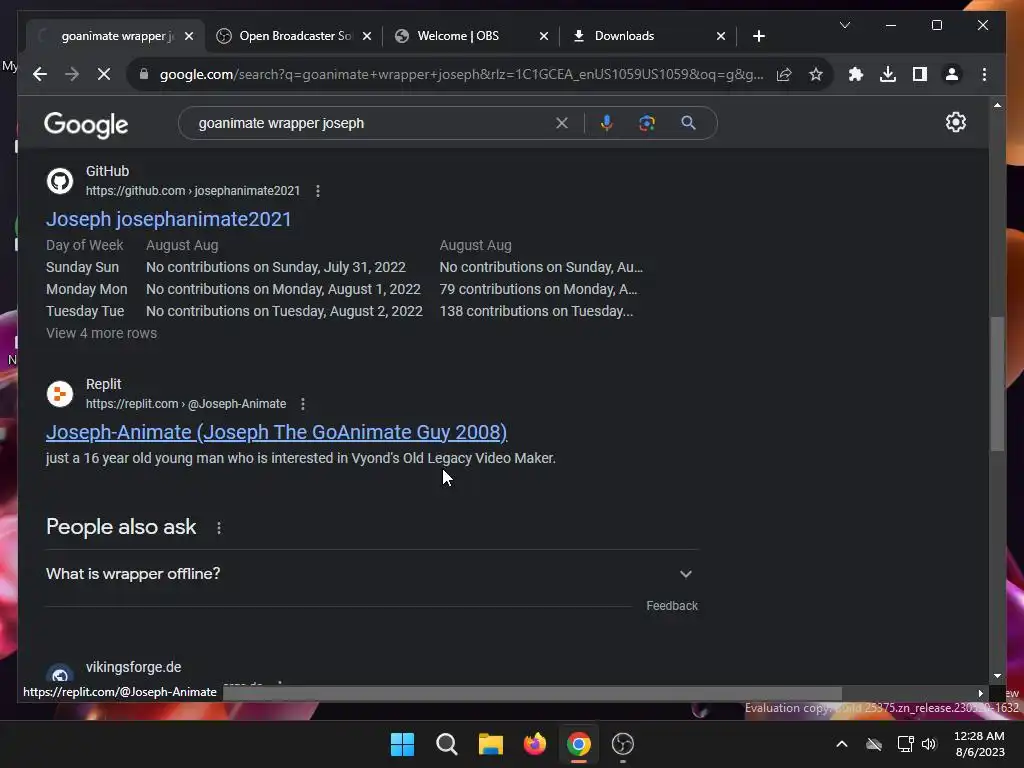Screen dimensions: 1024x768
Task: Open network status in system tray
Action: tap(905, 744)
